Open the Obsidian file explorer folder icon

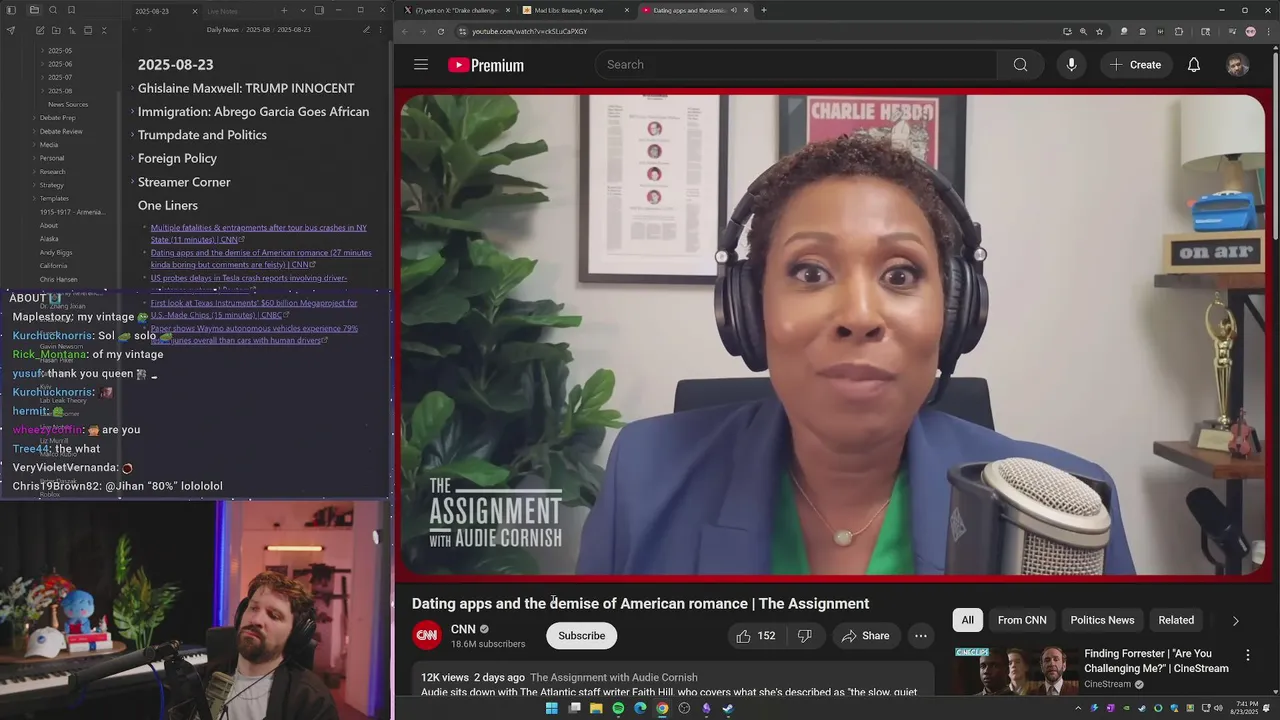point(34,10)
